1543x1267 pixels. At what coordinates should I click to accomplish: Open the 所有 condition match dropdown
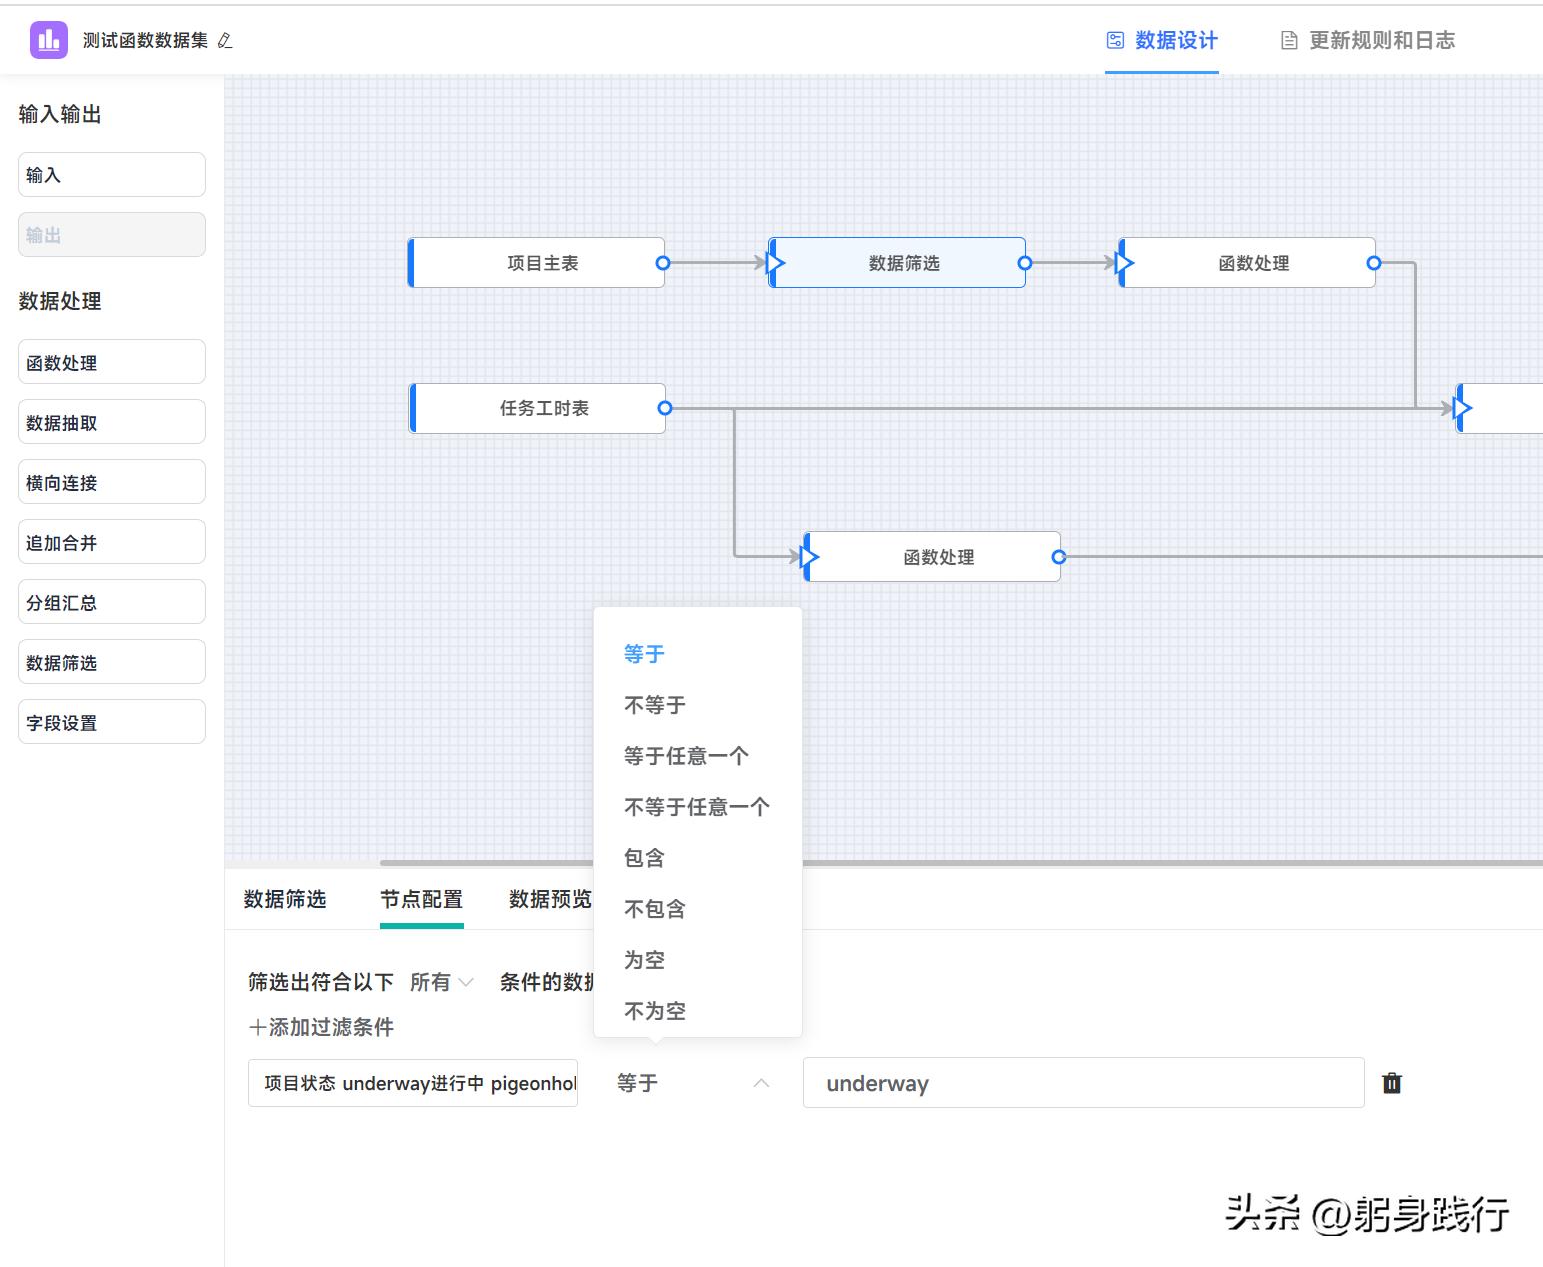[x=441, y=982]
